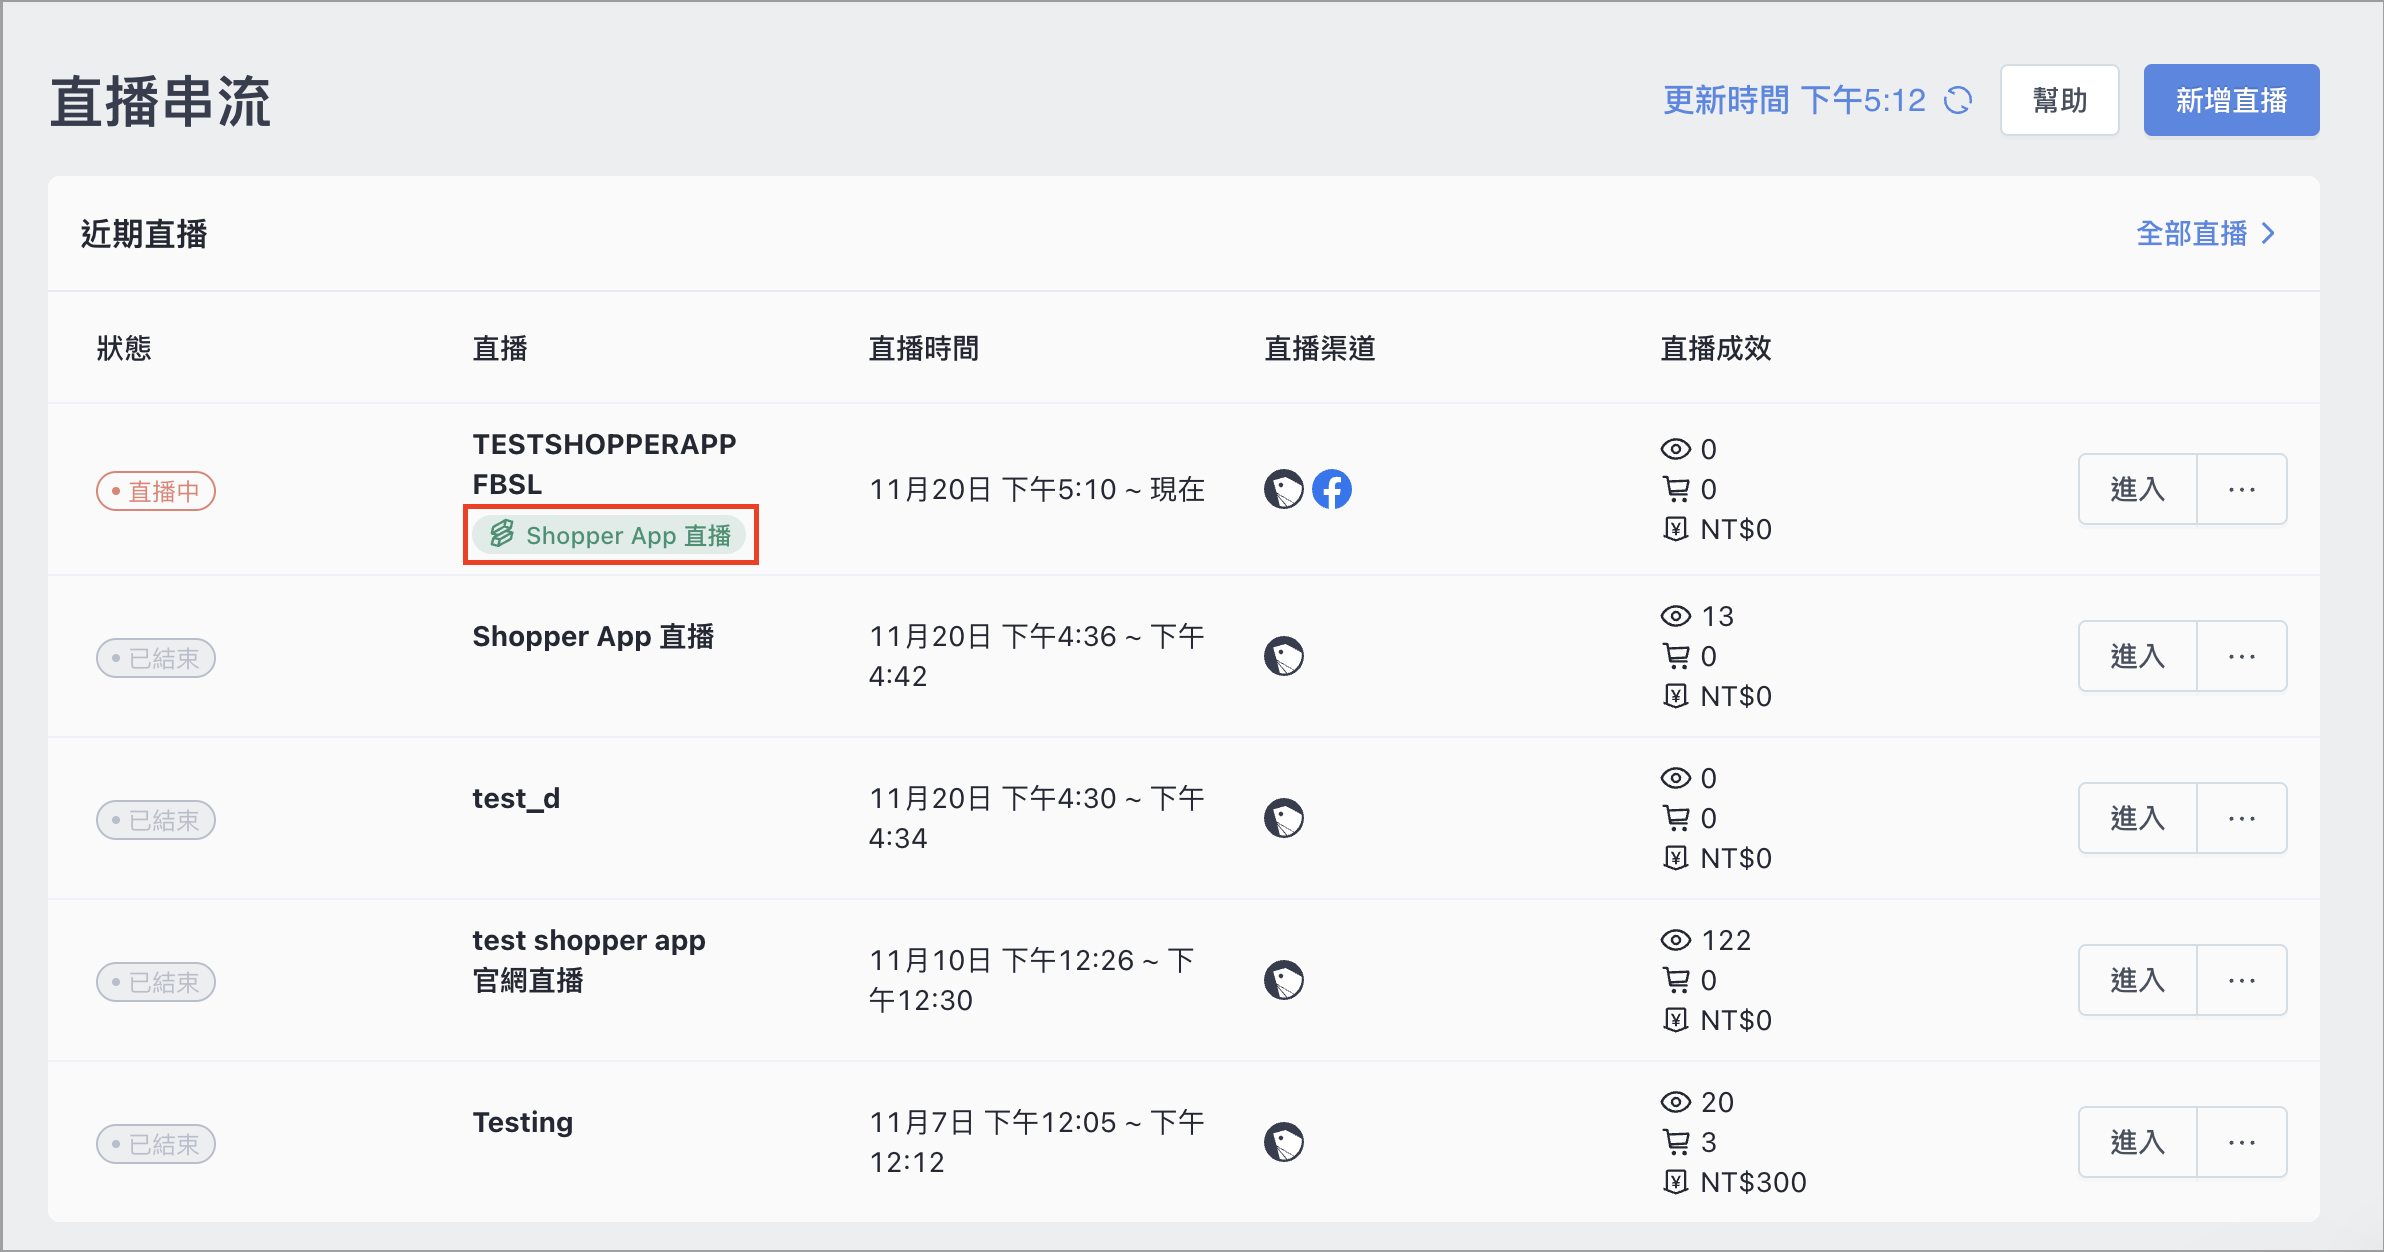Click the 近期直播 section heading
2384x1252 pixels.
click(x=144, y=234)
